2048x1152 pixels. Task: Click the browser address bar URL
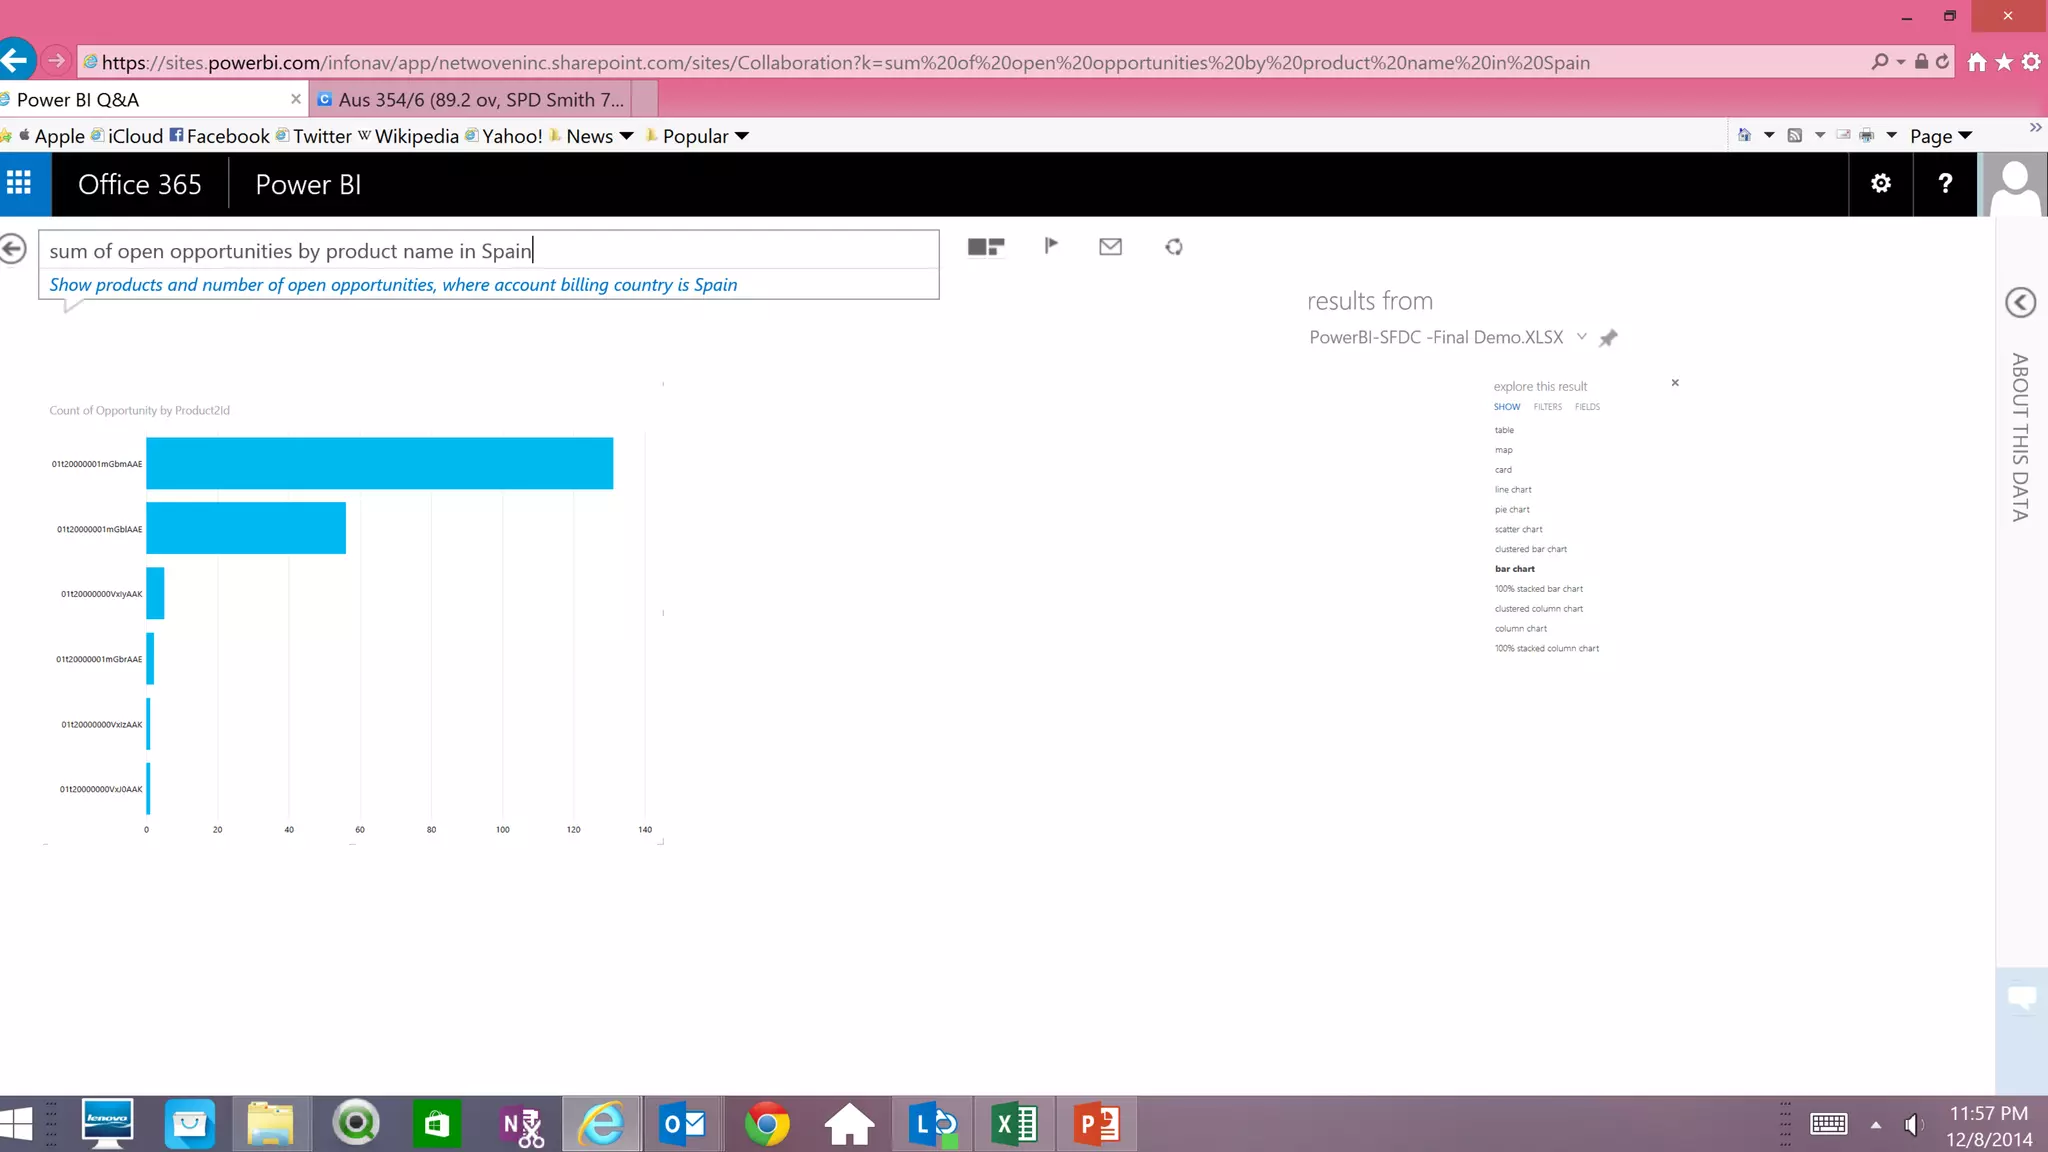click(845, 62)
